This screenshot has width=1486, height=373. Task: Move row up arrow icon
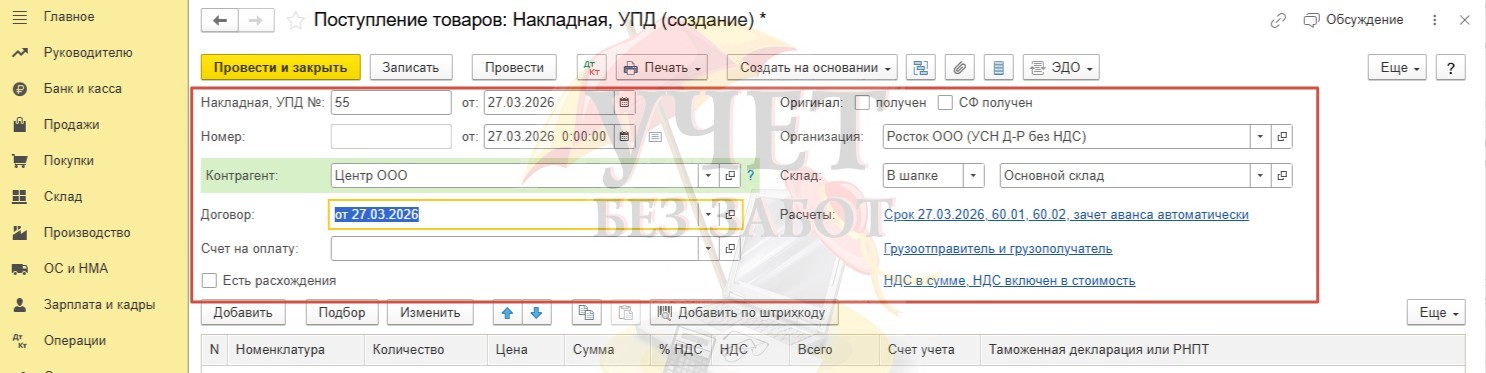pyautogui.click(x=507, y=312)
